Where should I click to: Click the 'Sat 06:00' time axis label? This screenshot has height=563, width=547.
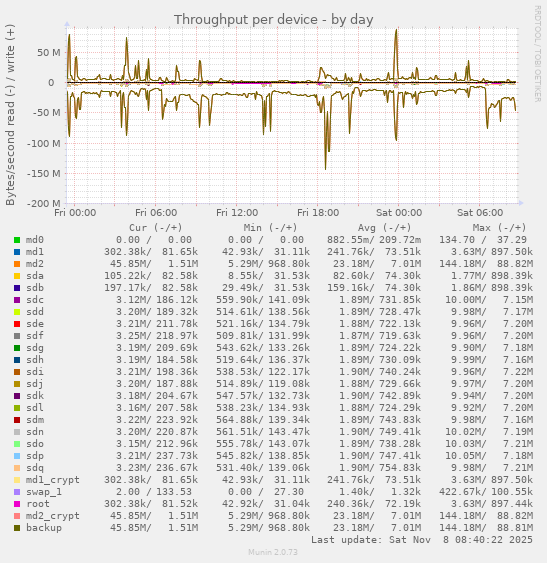pos(480,213)
